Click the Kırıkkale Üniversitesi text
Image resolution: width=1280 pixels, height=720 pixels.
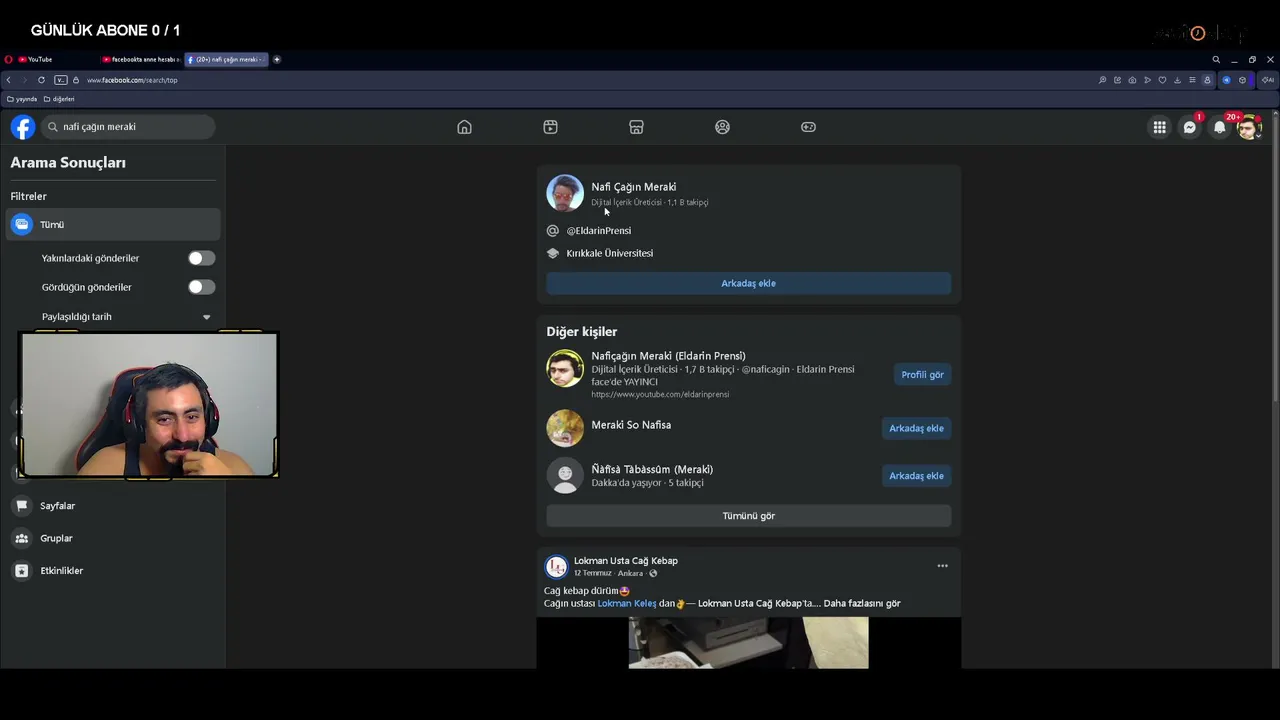pyautogui.click(x=610, y=254)
